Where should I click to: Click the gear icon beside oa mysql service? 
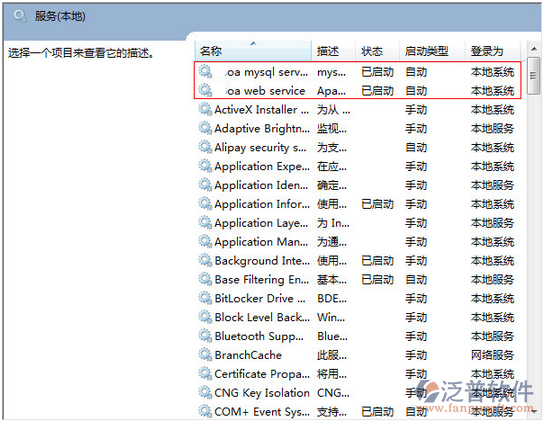[205, 72]
